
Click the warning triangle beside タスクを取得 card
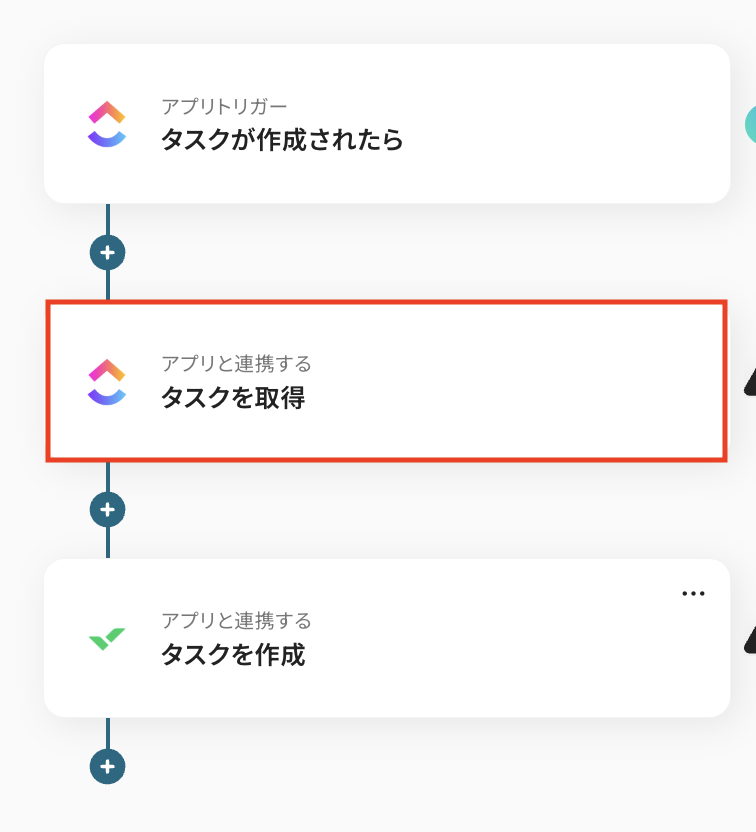749,380
